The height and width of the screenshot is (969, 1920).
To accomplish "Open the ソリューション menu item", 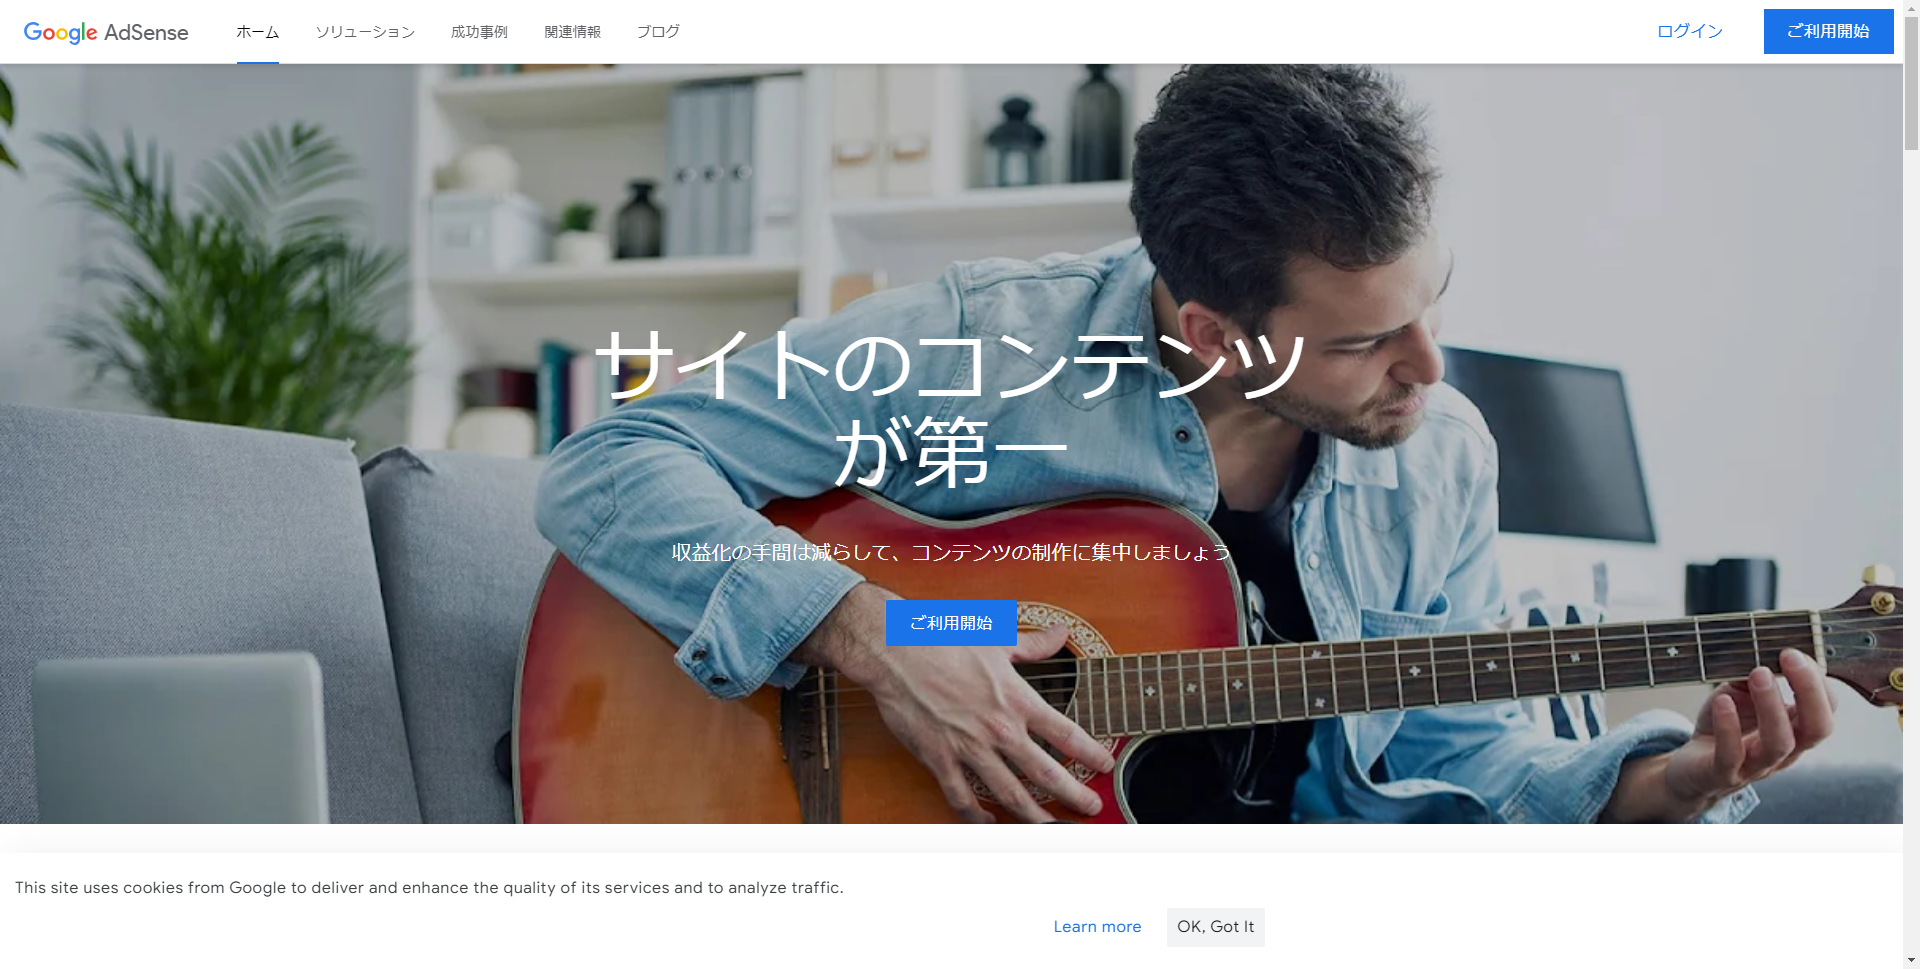I will click(365, 32).
